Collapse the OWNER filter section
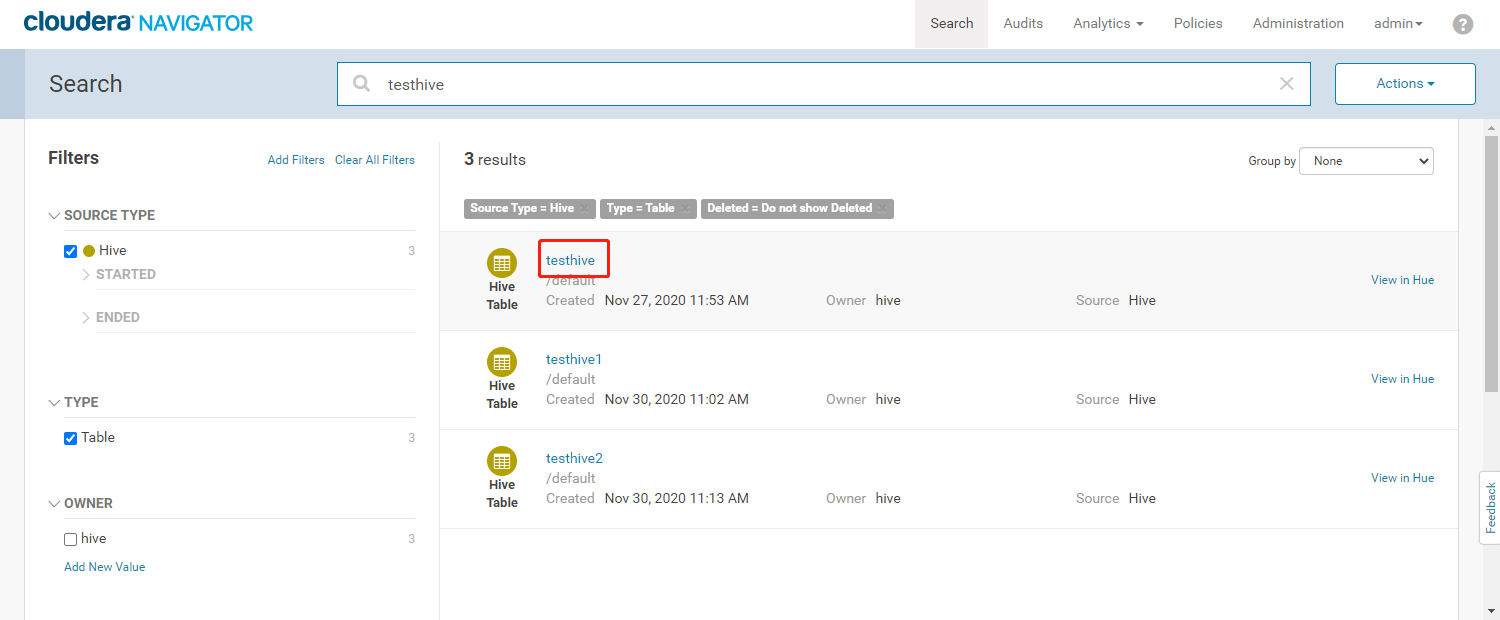 tap(54, 503)
